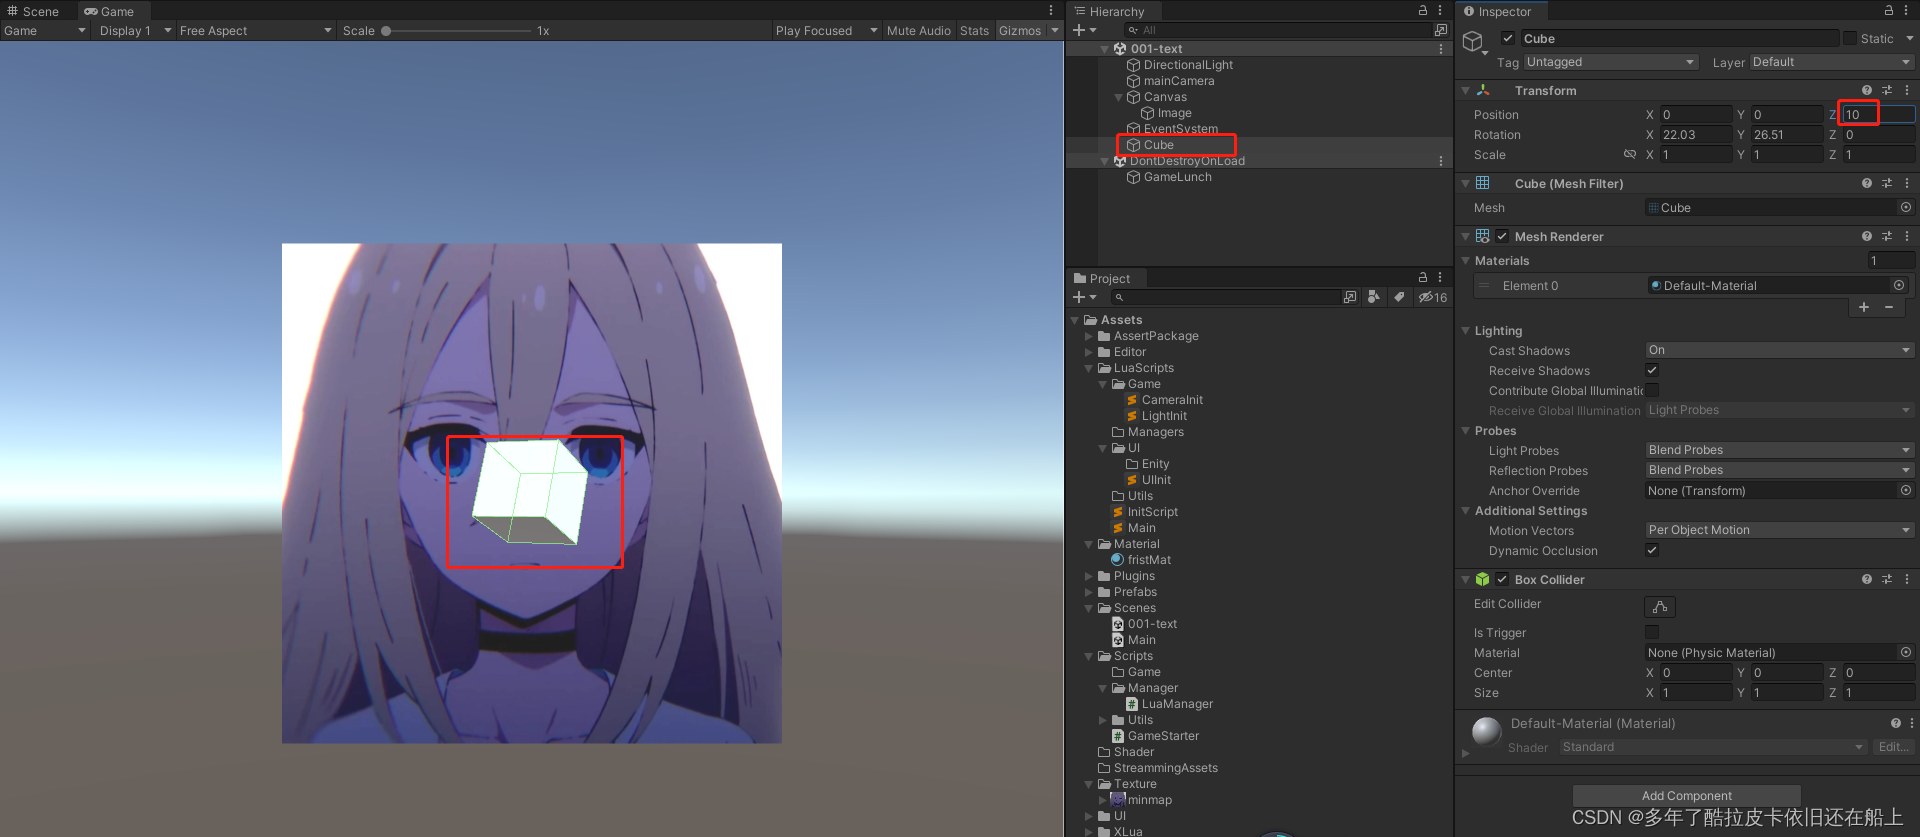Open the Display 1 dropdown
The height and width of the screenshot is (837, 1920).
(135, 31)
